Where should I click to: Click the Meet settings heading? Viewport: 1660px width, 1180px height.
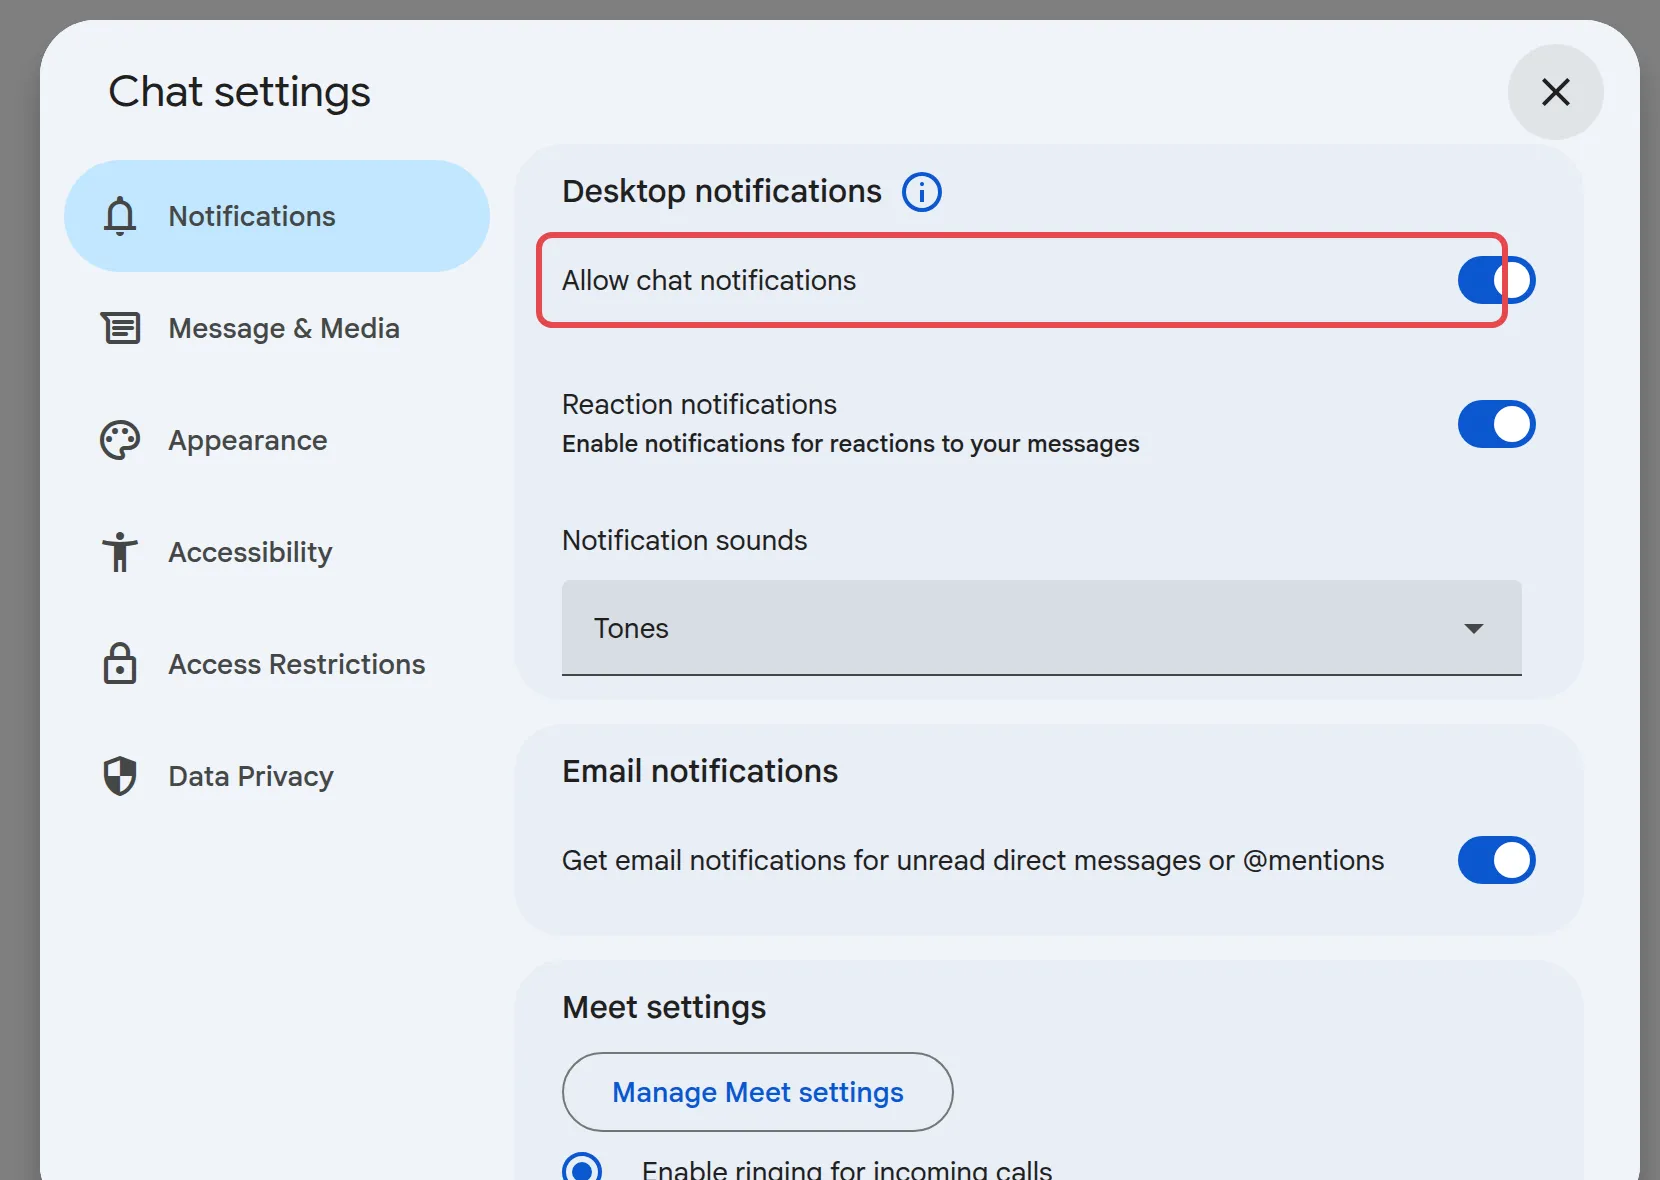point(664,1007)
